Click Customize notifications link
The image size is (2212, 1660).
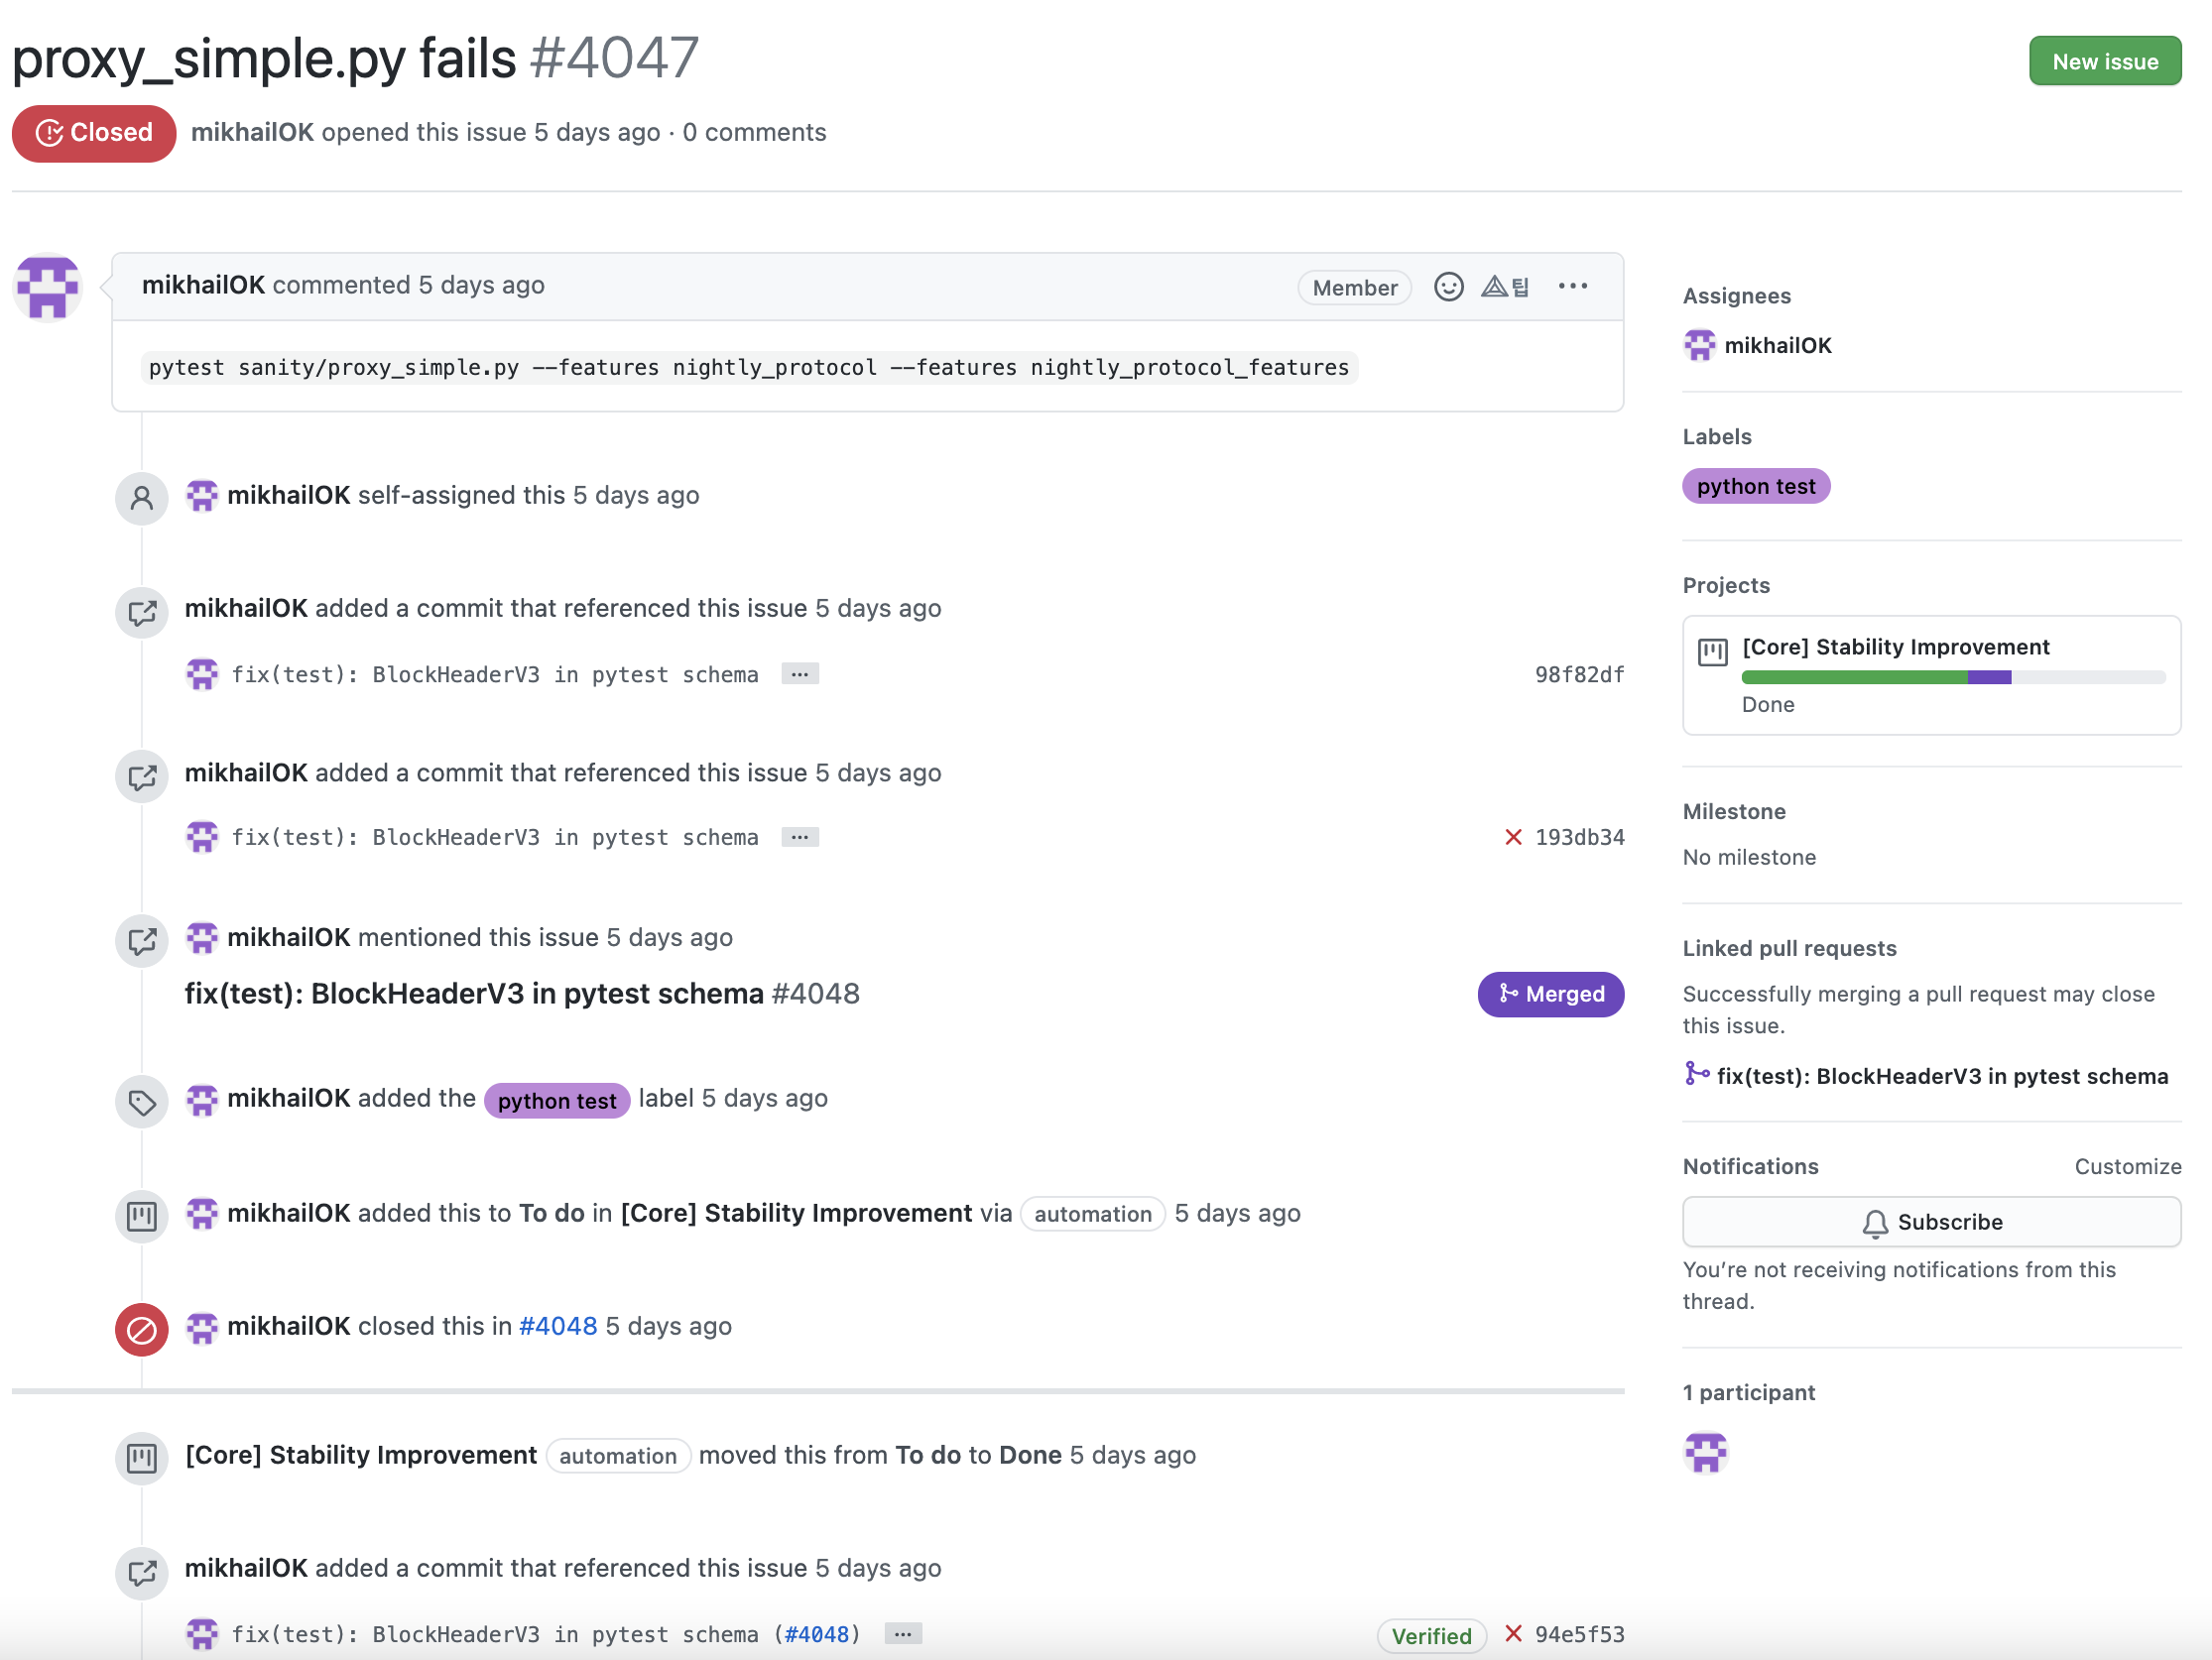[x=2127, y=1166]
